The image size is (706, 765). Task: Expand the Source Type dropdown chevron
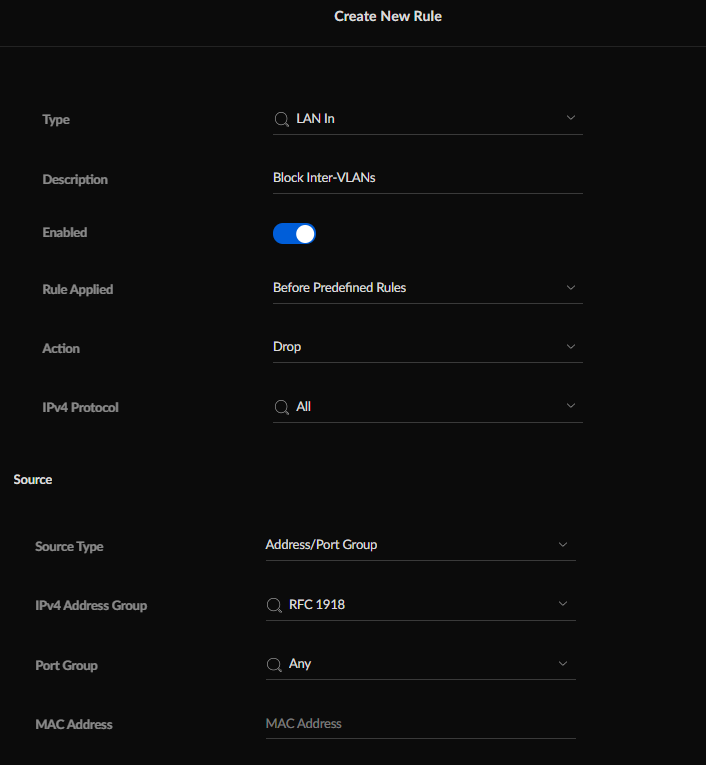(563, 545)
